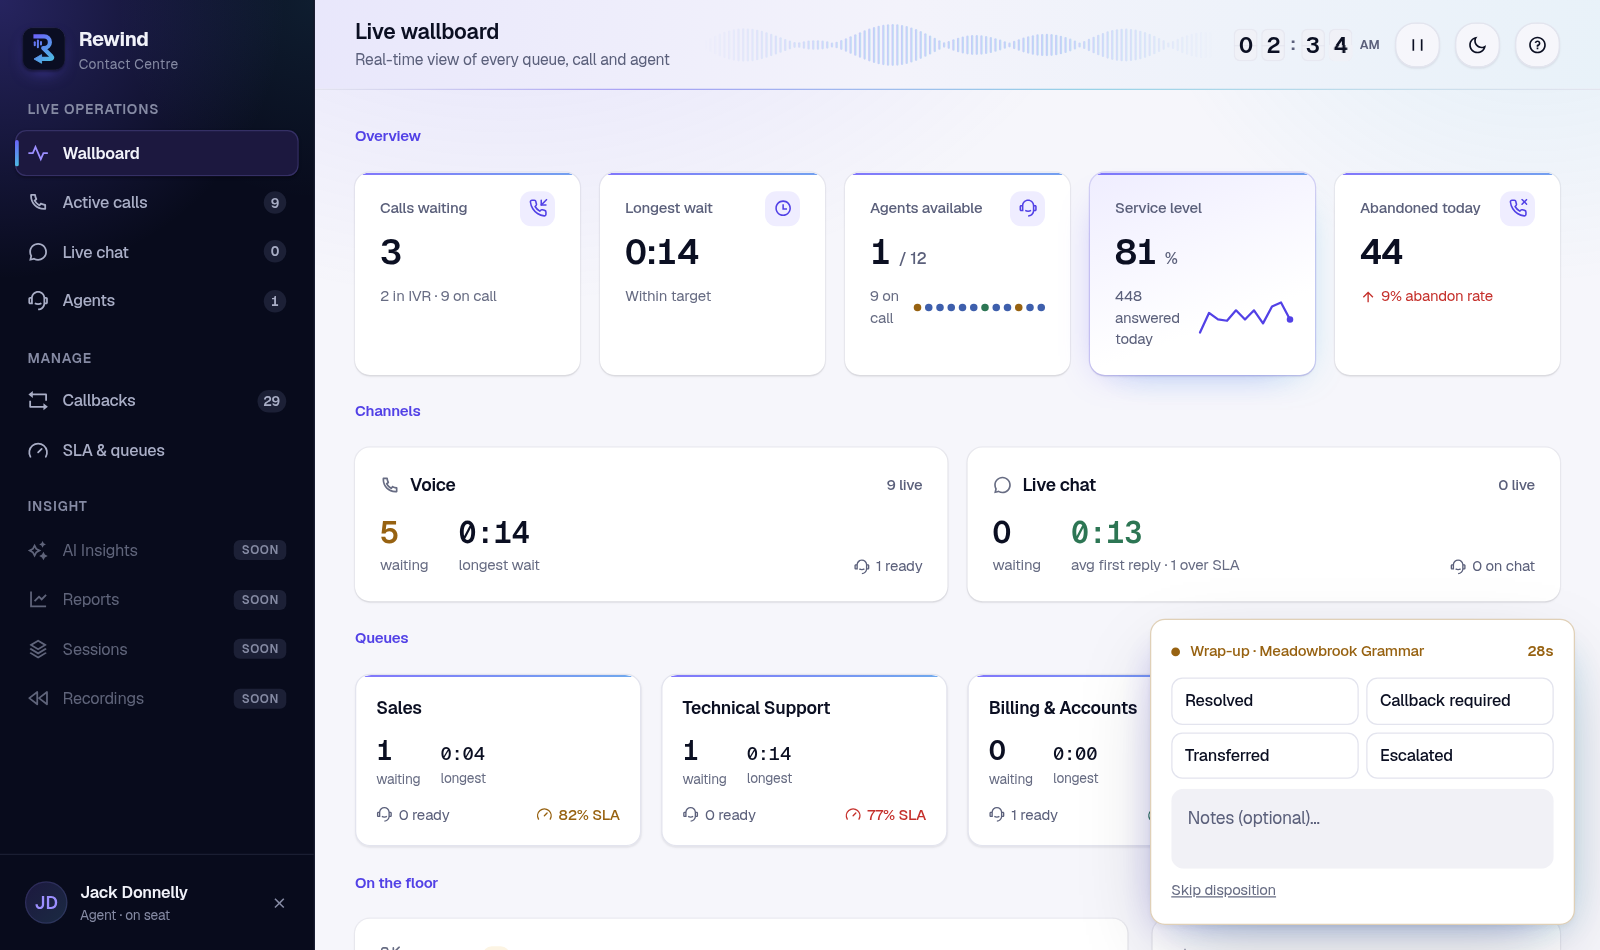The image size is (1600, 950).
Task: Click the service level sparkline chart
Action: click(1247, 316)
